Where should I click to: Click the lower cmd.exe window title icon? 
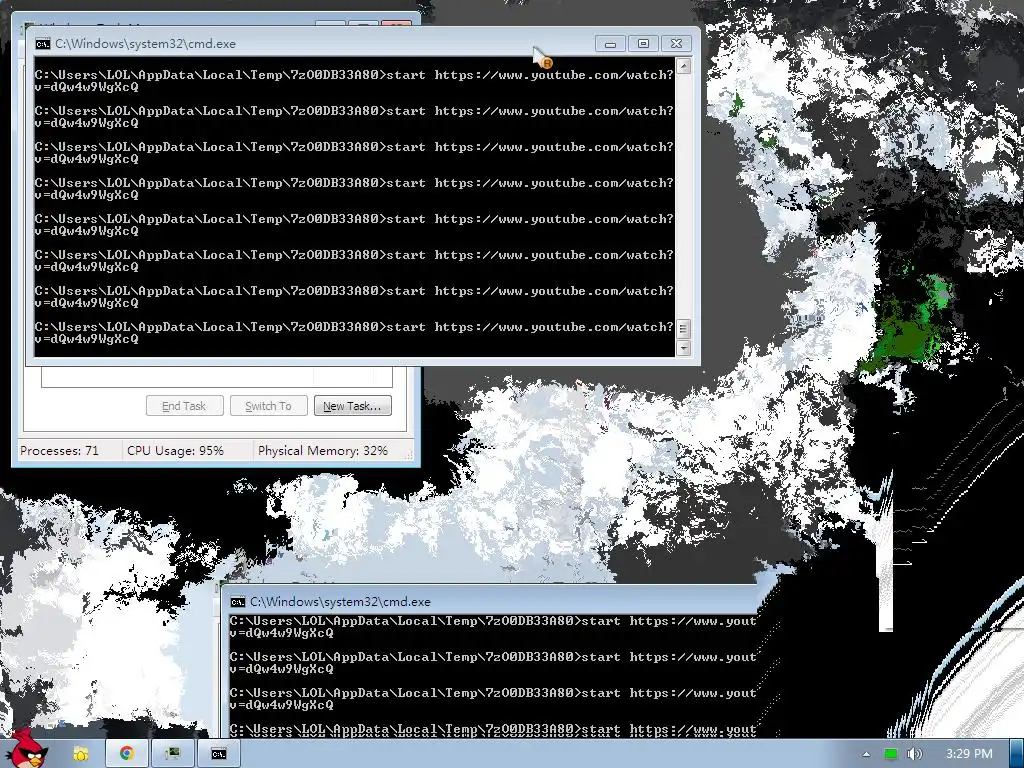[238, 601]
